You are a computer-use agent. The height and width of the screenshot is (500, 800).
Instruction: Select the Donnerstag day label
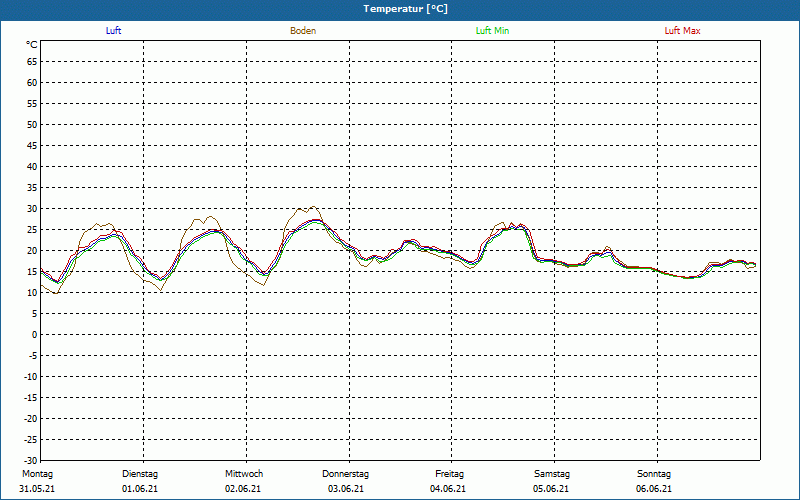345,474
